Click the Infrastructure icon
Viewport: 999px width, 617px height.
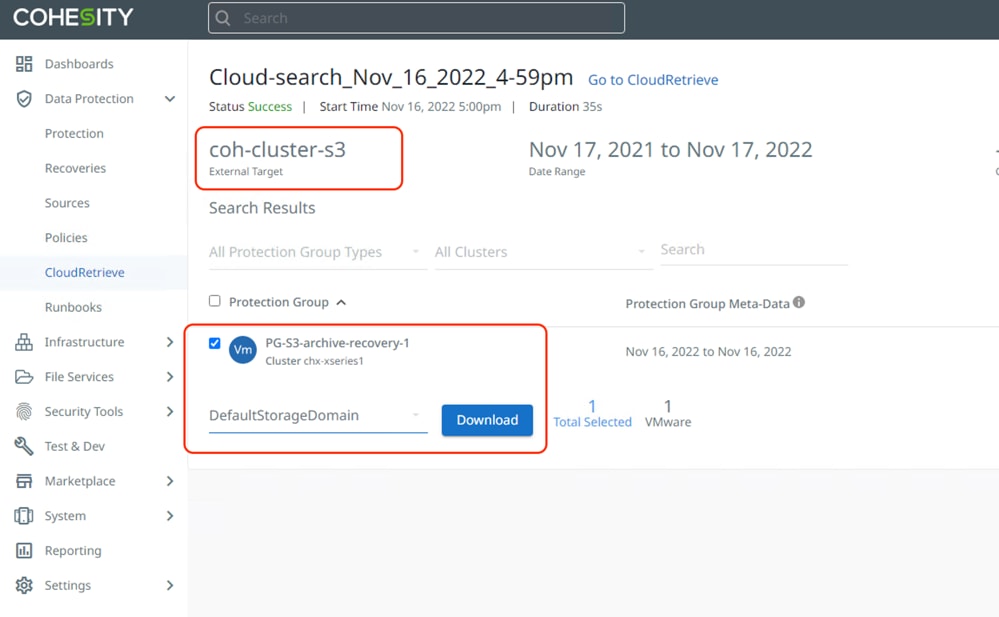(x=24, y=342)
